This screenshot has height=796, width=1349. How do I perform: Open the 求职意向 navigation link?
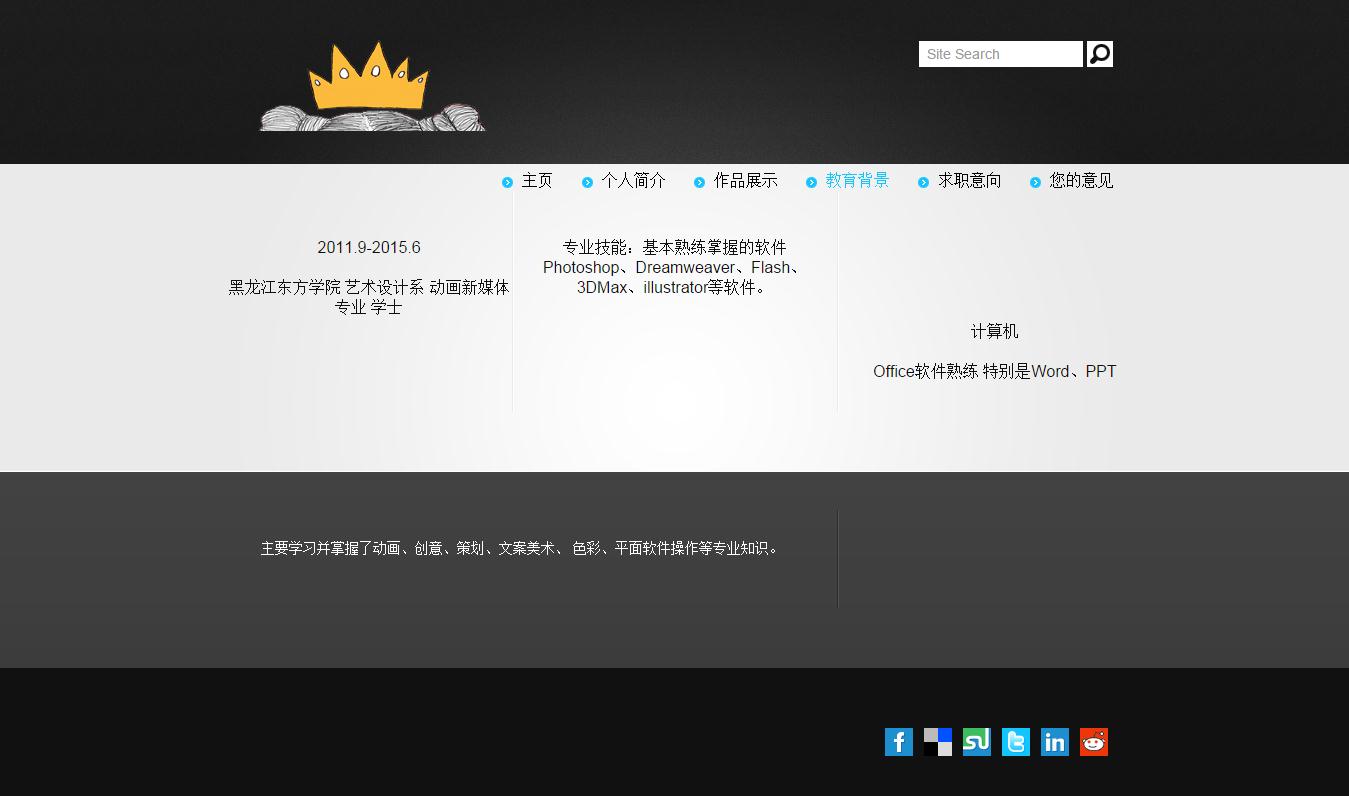[969, 181]
